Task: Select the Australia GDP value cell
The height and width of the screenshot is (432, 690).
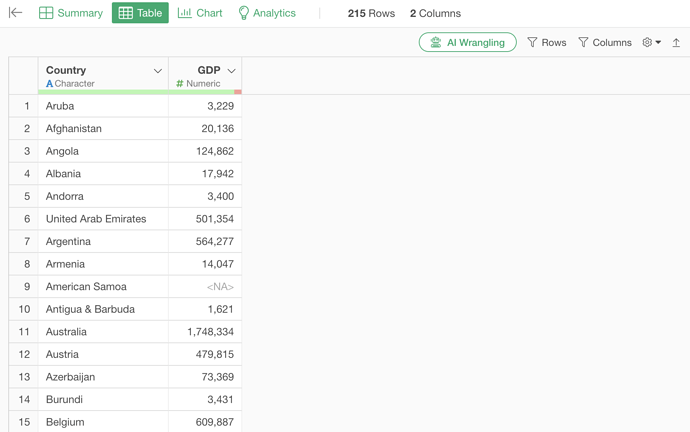Action: point(205,332)
